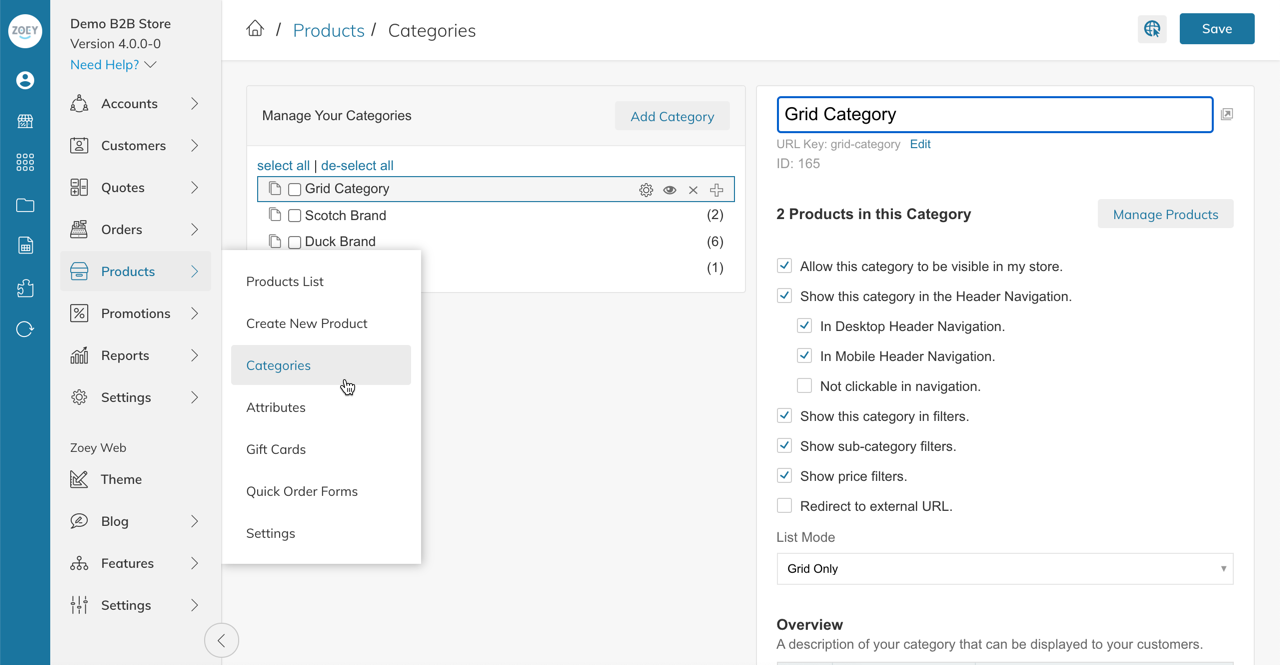Open Quick Order Forms menu item

[302, 491]
